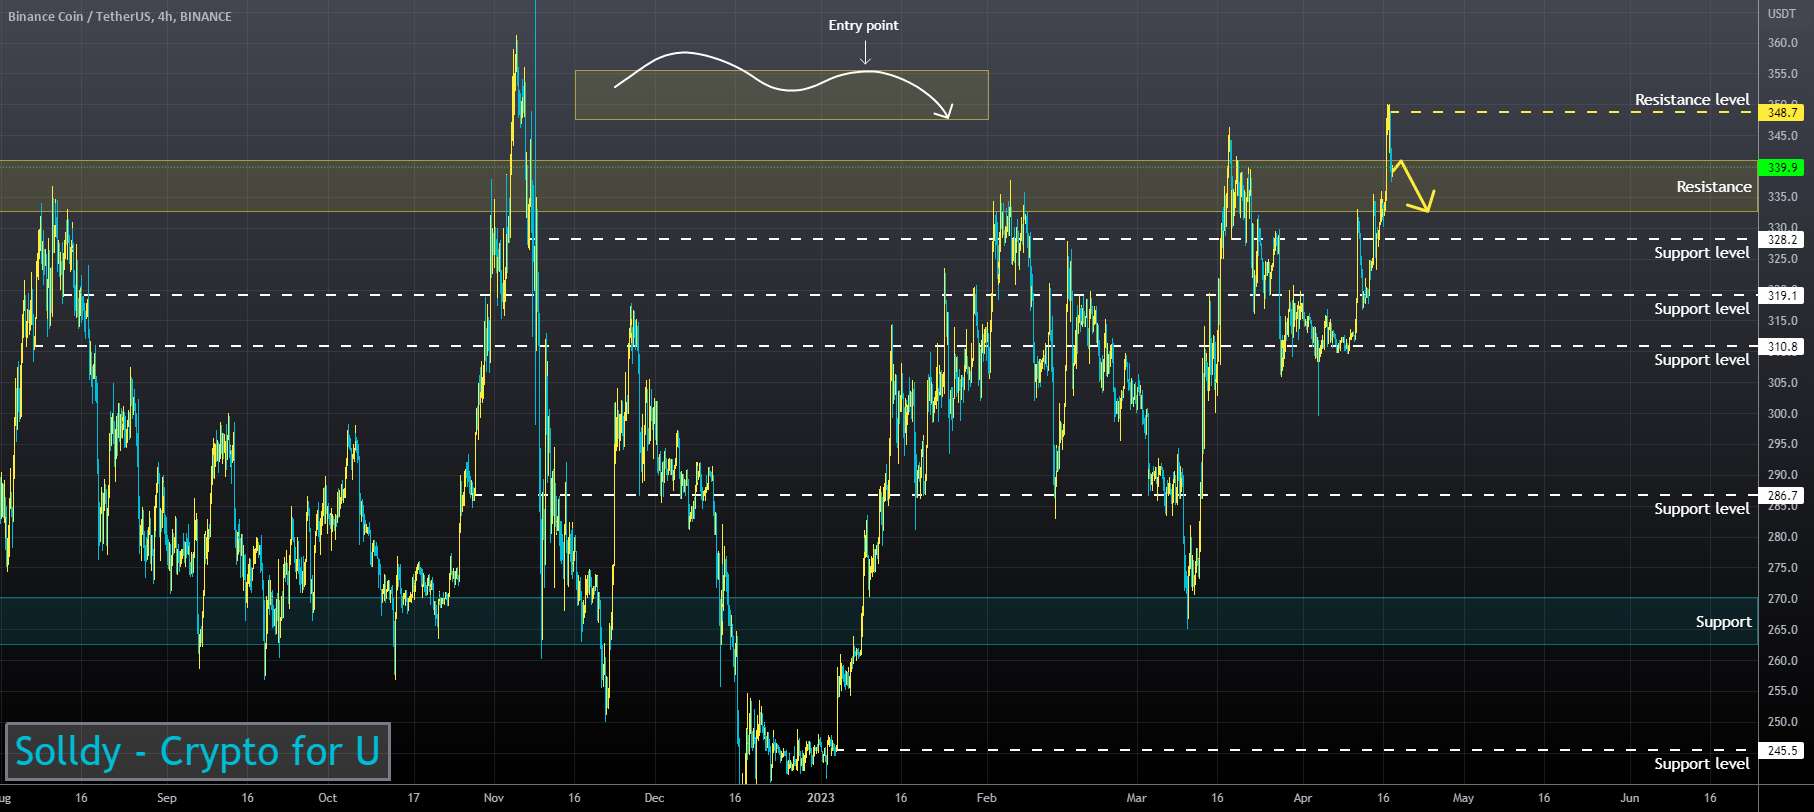Image resolution: width=1814 pixels, height=812 pixels.
Task: Select the 295.0 price axis value
Action: 1782,444
